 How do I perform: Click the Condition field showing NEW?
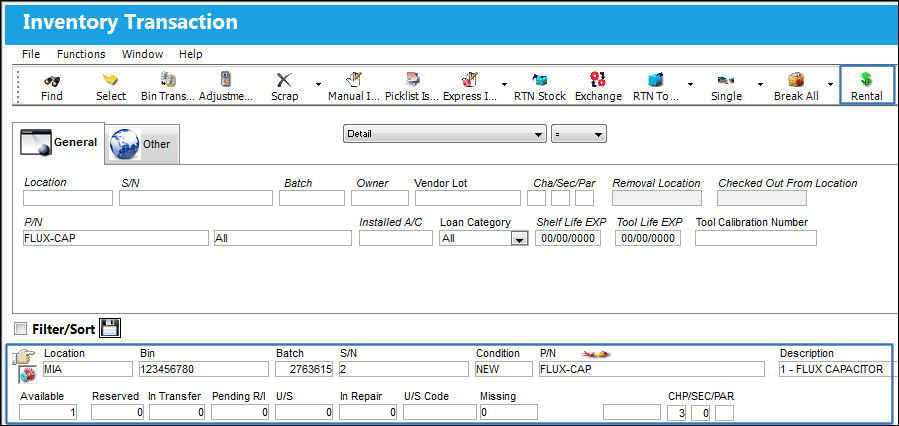coord(503,369)
